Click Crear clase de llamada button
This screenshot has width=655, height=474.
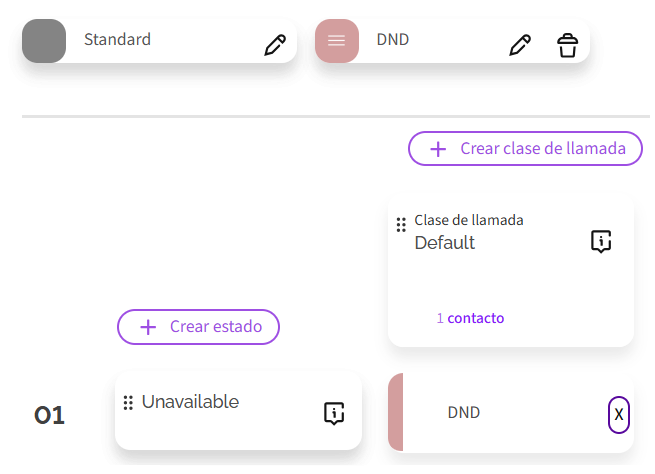point(525,148)
